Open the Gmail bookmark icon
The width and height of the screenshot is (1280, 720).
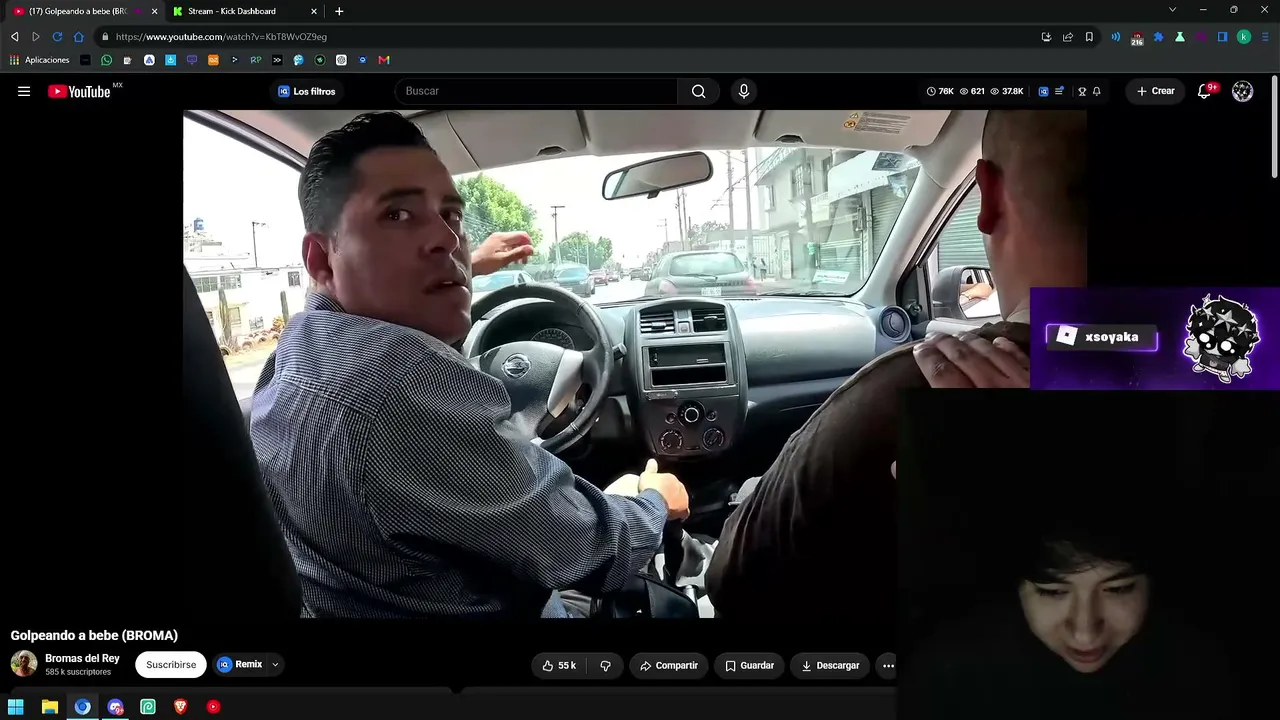coord(383,60)
